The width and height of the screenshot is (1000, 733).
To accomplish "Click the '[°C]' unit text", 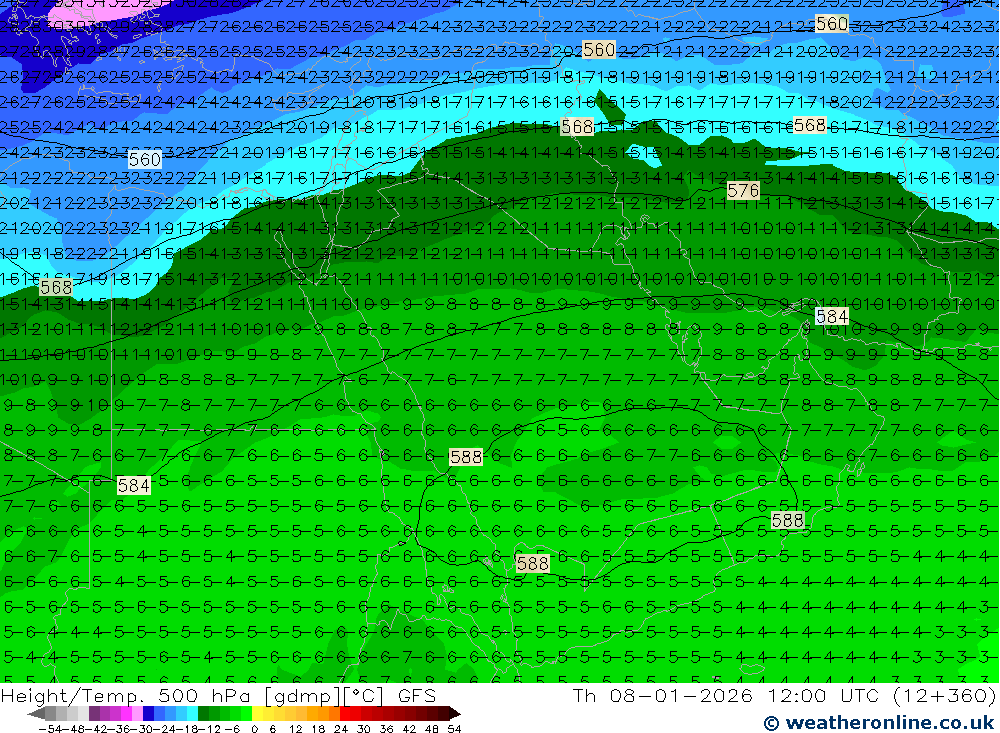I will click(x=363, y=696).
